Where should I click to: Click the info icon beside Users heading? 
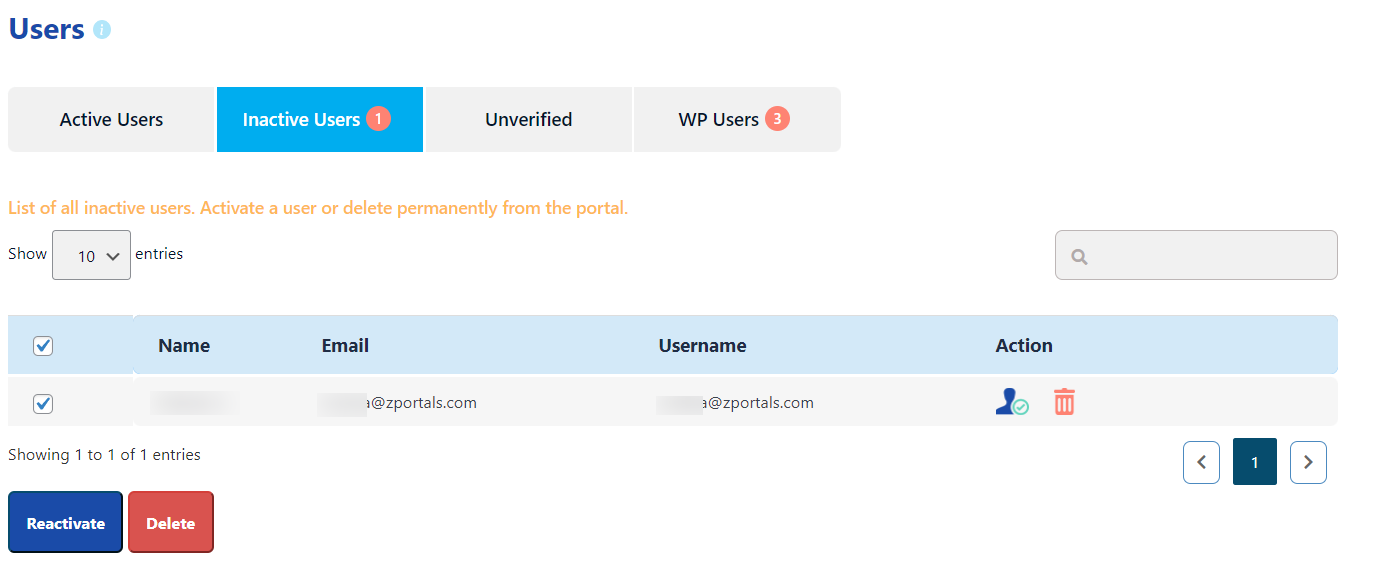102,30
